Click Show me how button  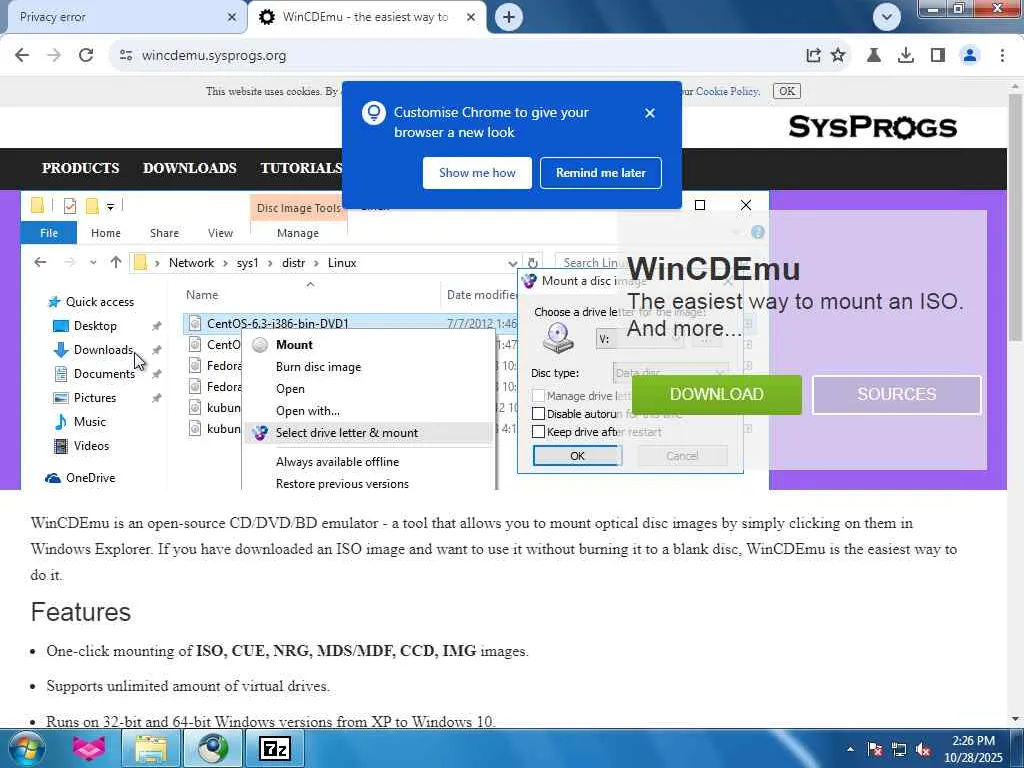point(477,173)
